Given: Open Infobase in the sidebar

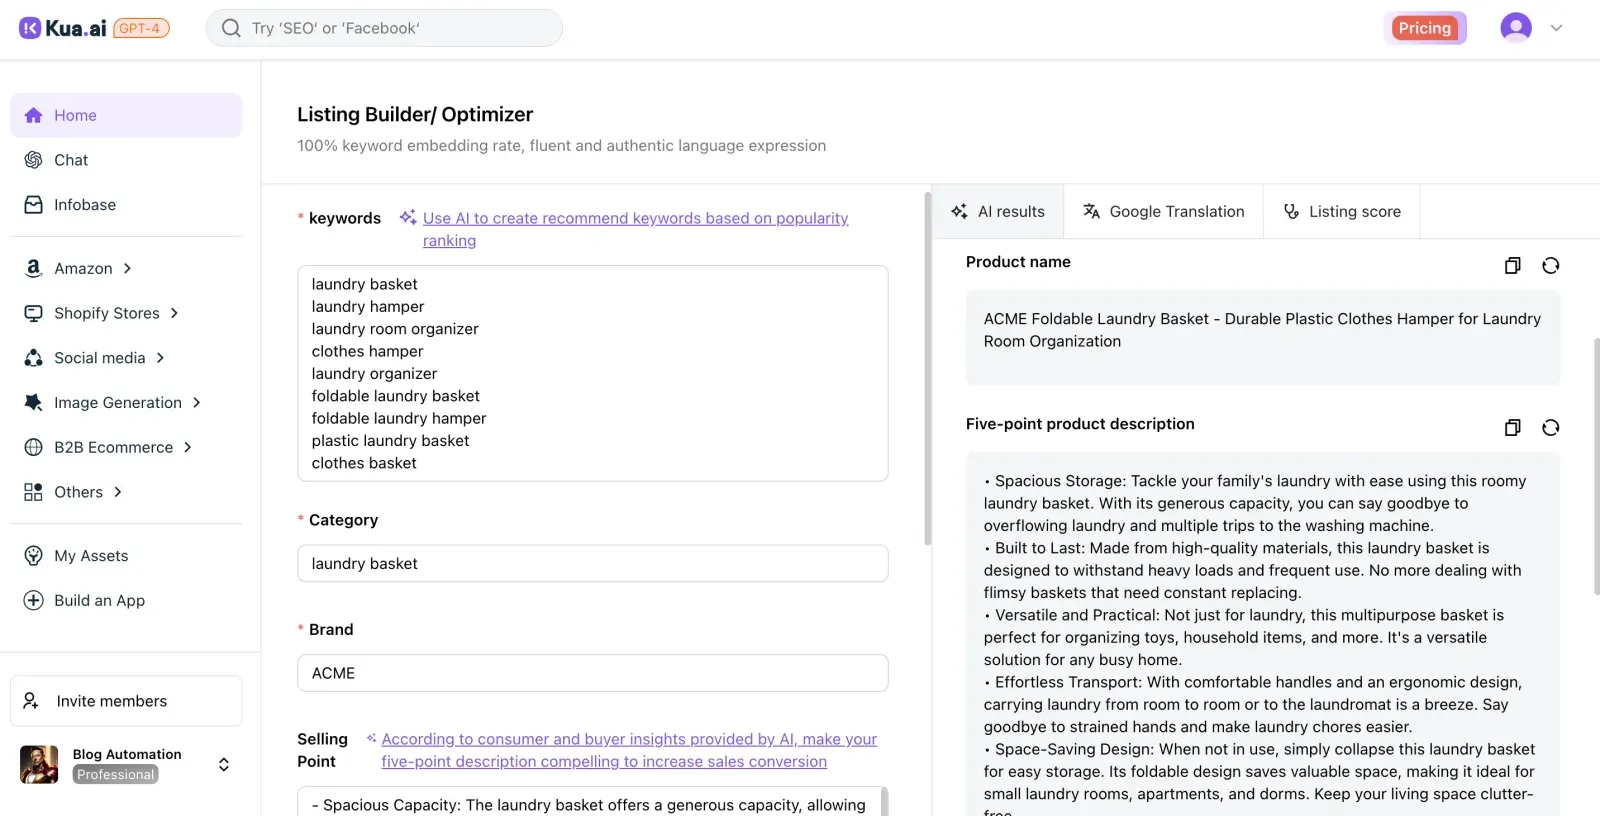Looking at the screenshot, I should point(126,205).
